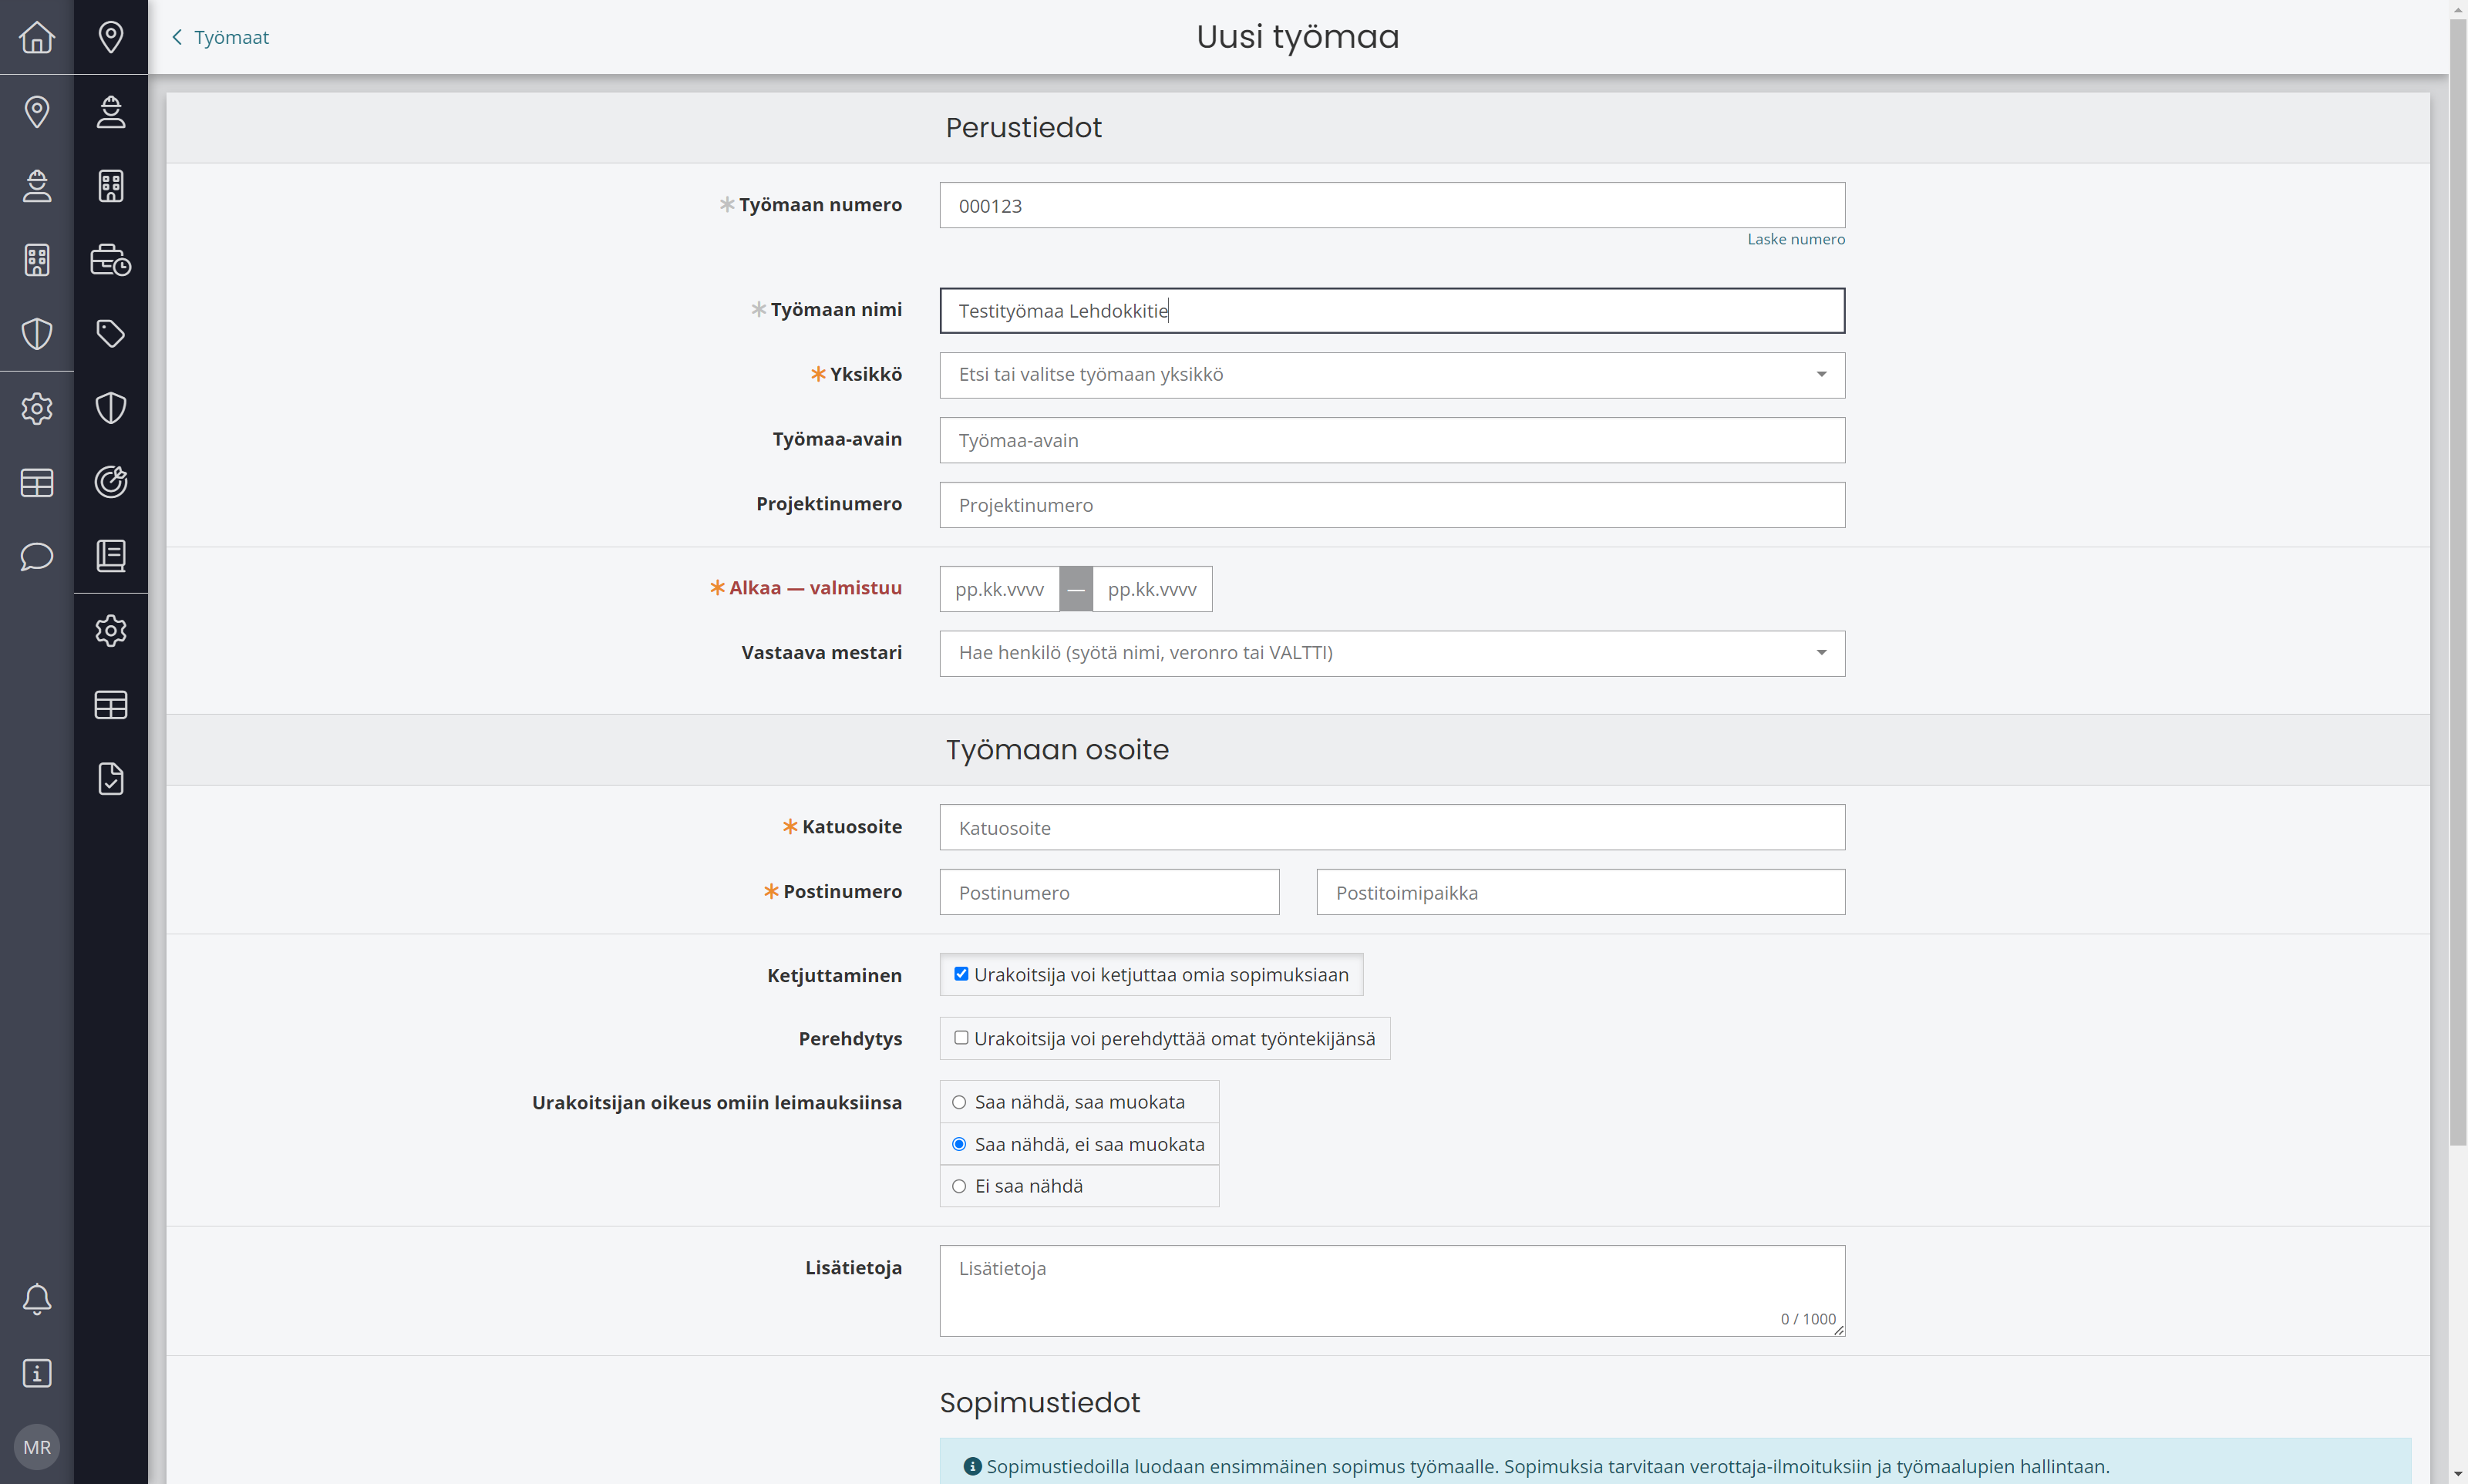
Task: Uncheck Urakoitsija voi ketjuttaa omia sopimuksiaan
Action: (x=961, y=974)
